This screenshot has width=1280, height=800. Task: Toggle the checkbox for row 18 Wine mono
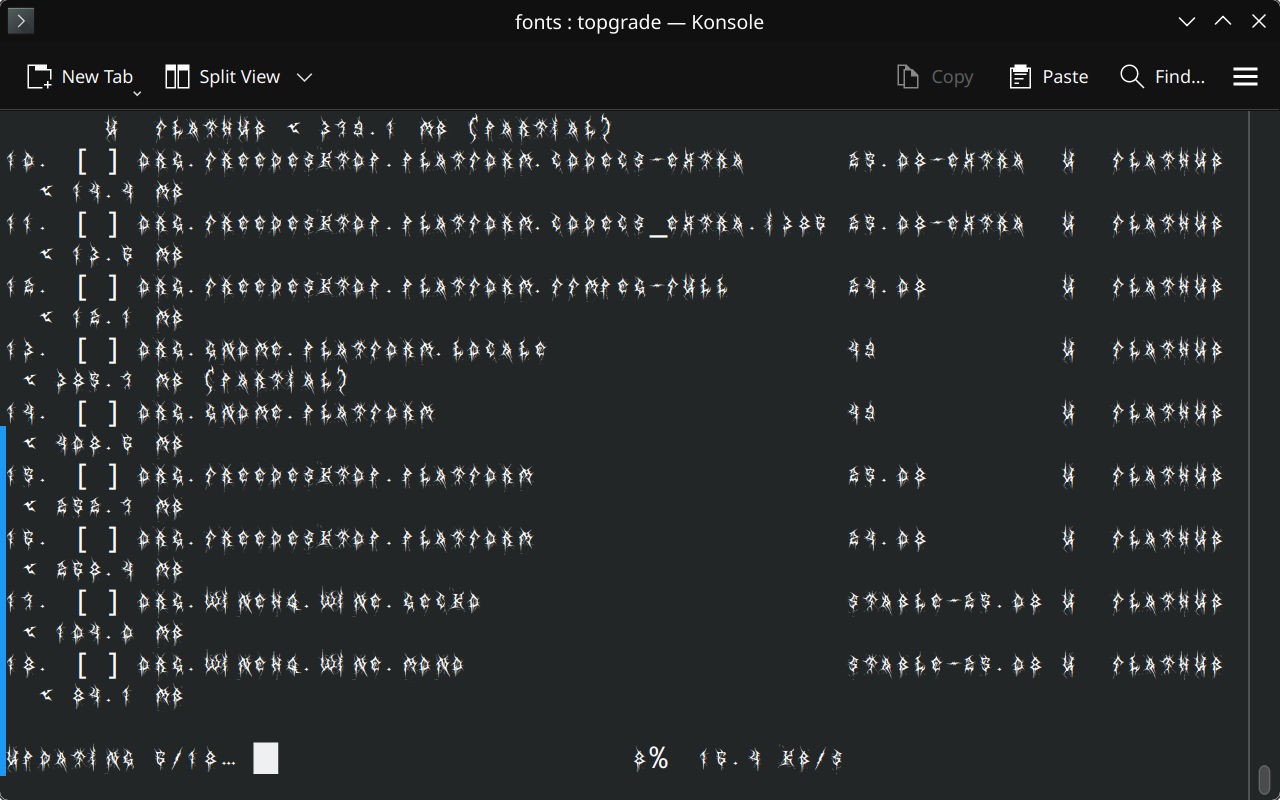98,665
